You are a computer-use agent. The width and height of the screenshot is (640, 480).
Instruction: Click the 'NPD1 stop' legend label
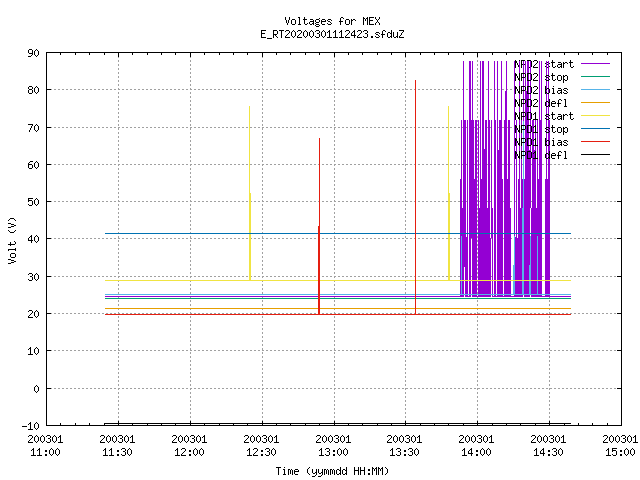coord(541,129)
